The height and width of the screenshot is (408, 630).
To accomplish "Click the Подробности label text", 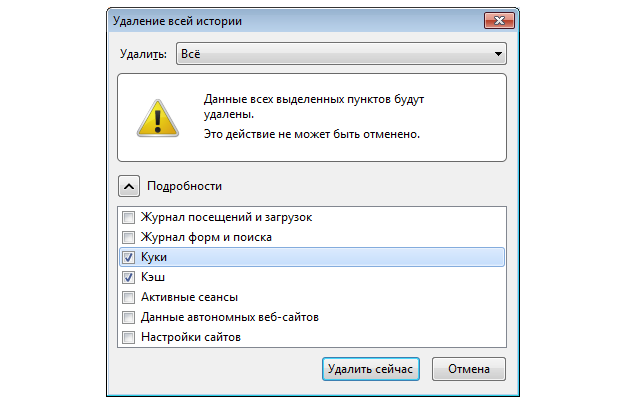I will (184, 186).
